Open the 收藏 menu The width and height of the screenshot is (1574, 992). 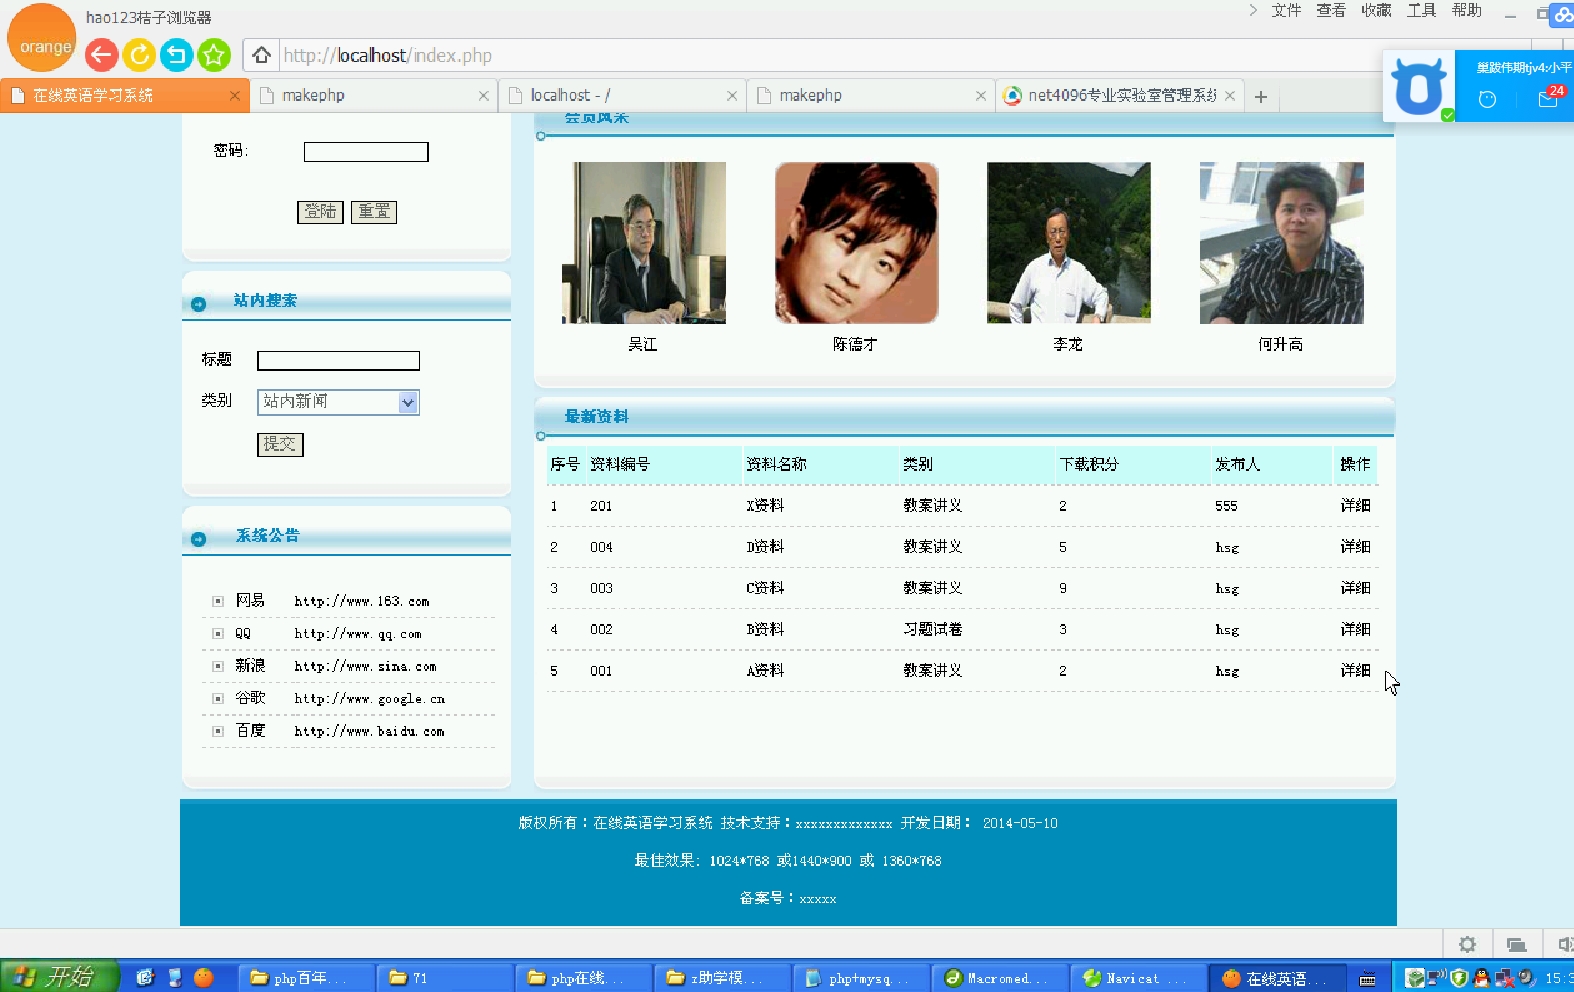coord(1376,11)
